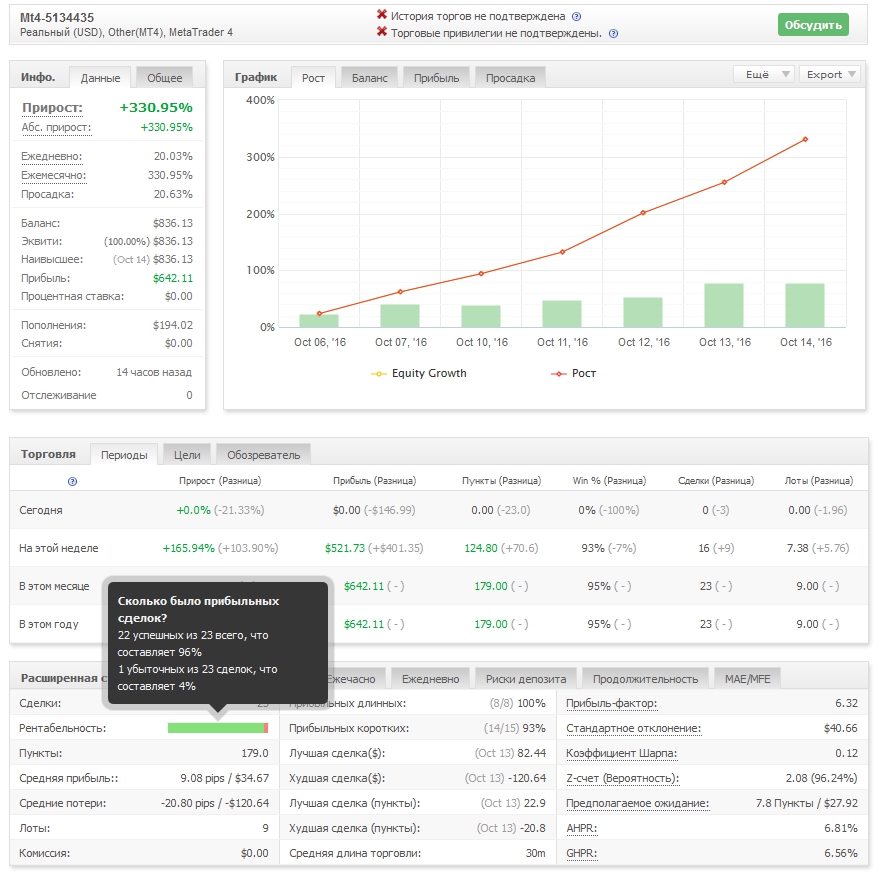Click the Прирост (Разница) column header
The width and height of the screenshot is (882, 879).
(x=220, y=481)
